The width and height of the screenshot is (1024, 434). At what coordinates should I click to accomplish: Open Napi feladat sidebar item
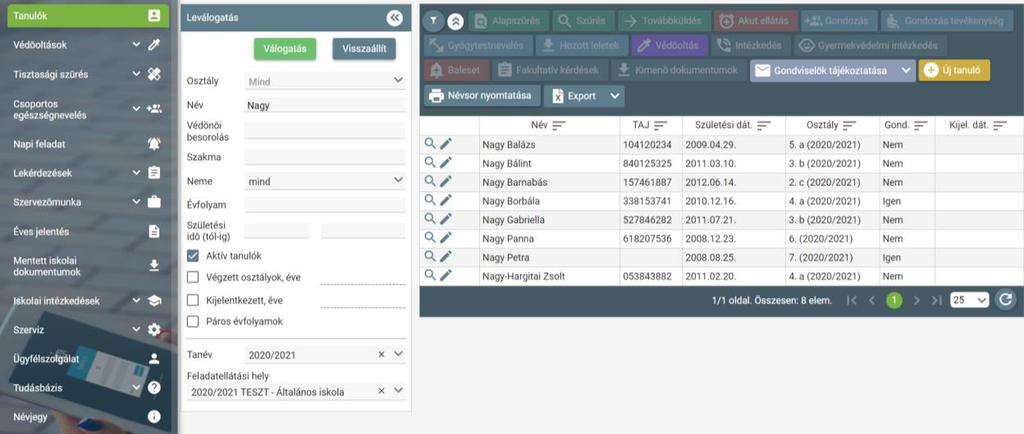(x=88, y=144)
